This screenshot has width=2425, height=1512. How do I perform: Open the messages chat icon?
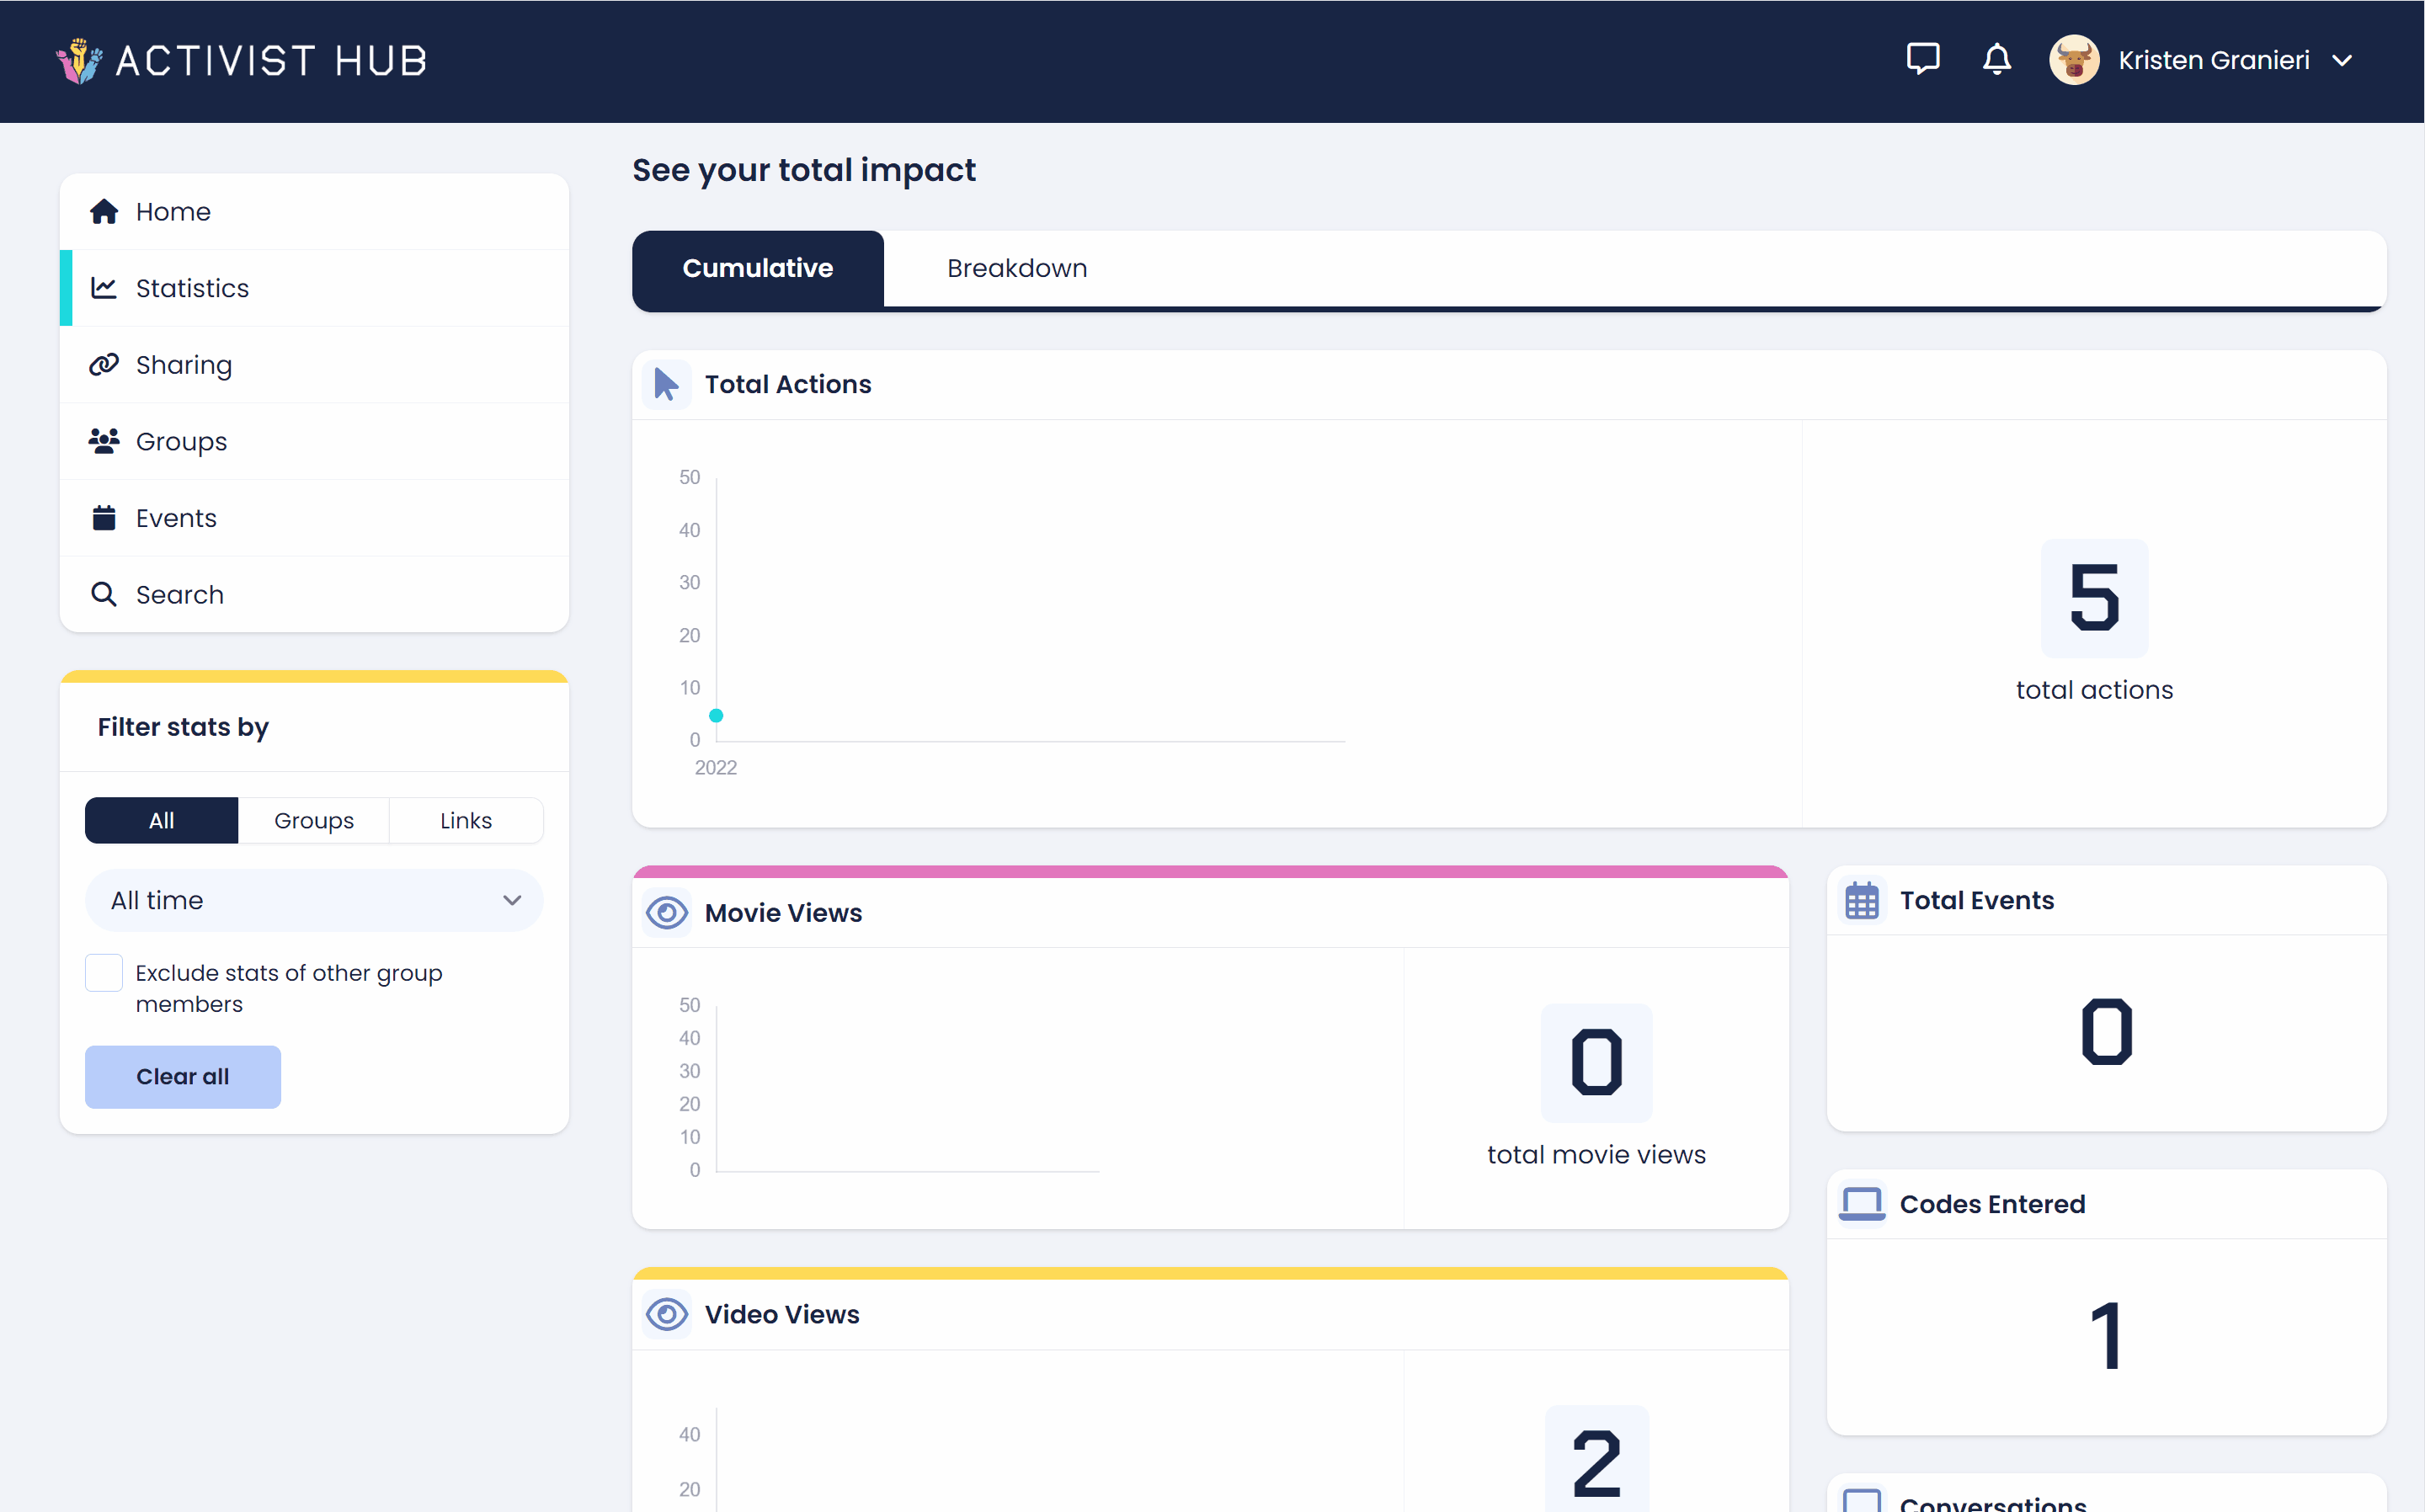point(1922,59)
